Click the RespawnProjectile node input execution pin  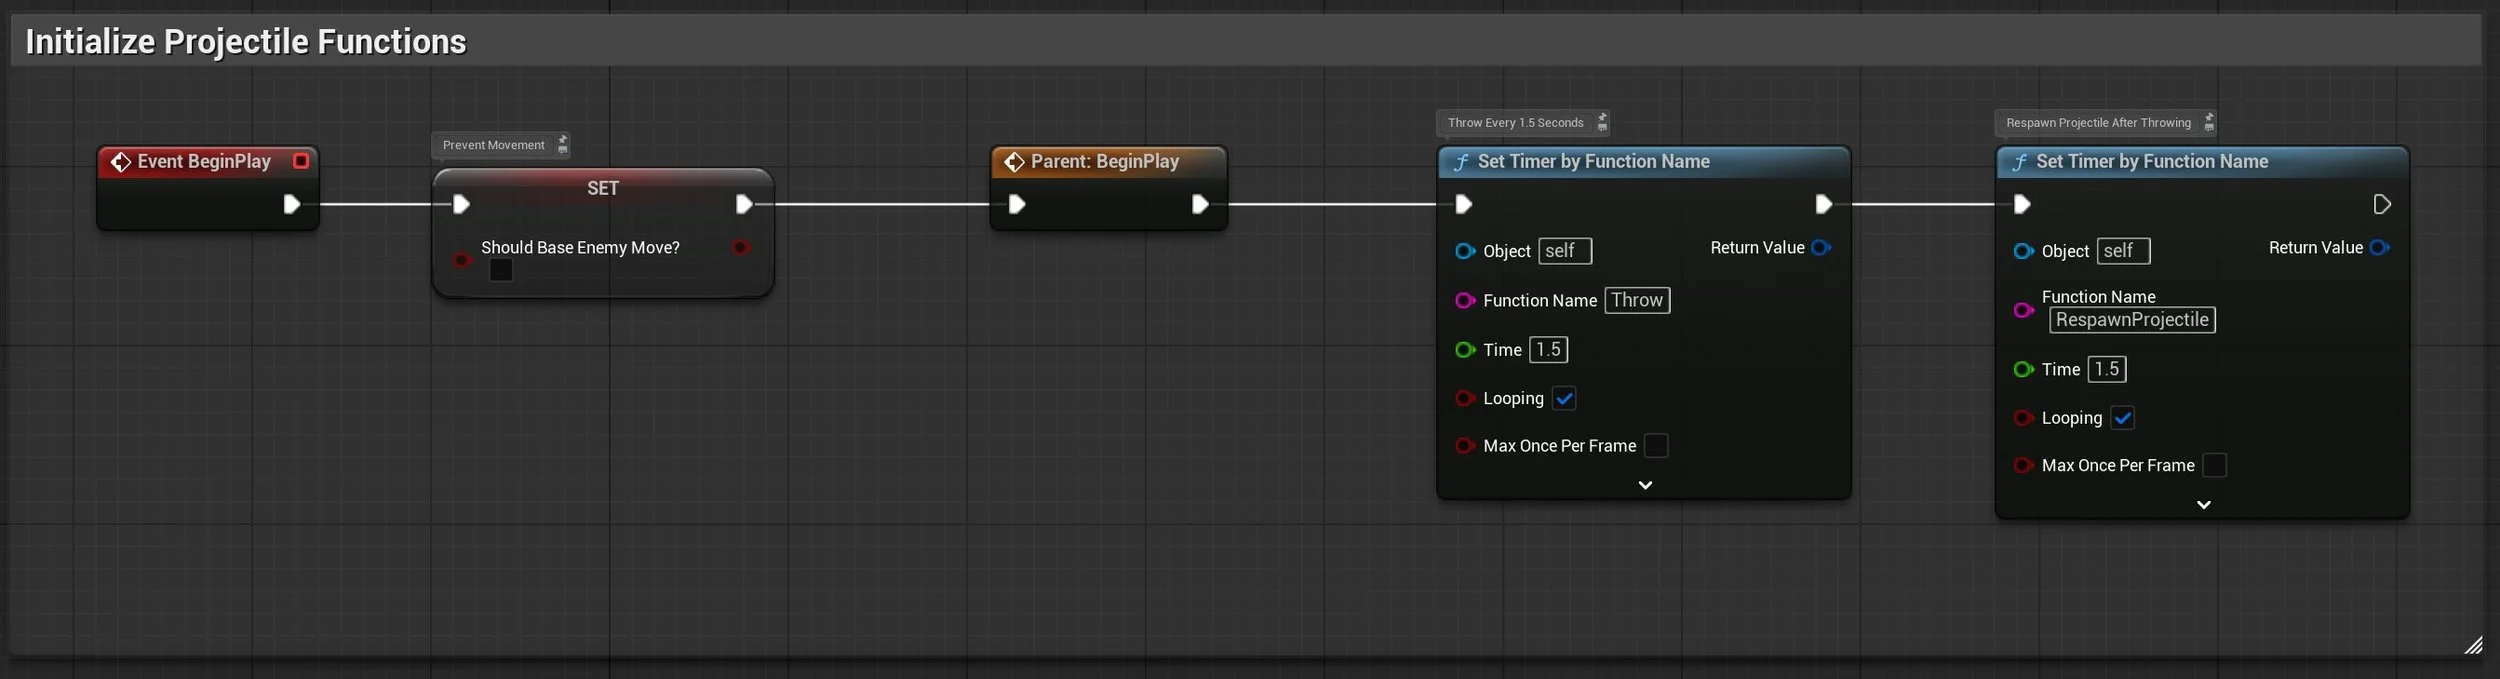tap(2022, 204)
